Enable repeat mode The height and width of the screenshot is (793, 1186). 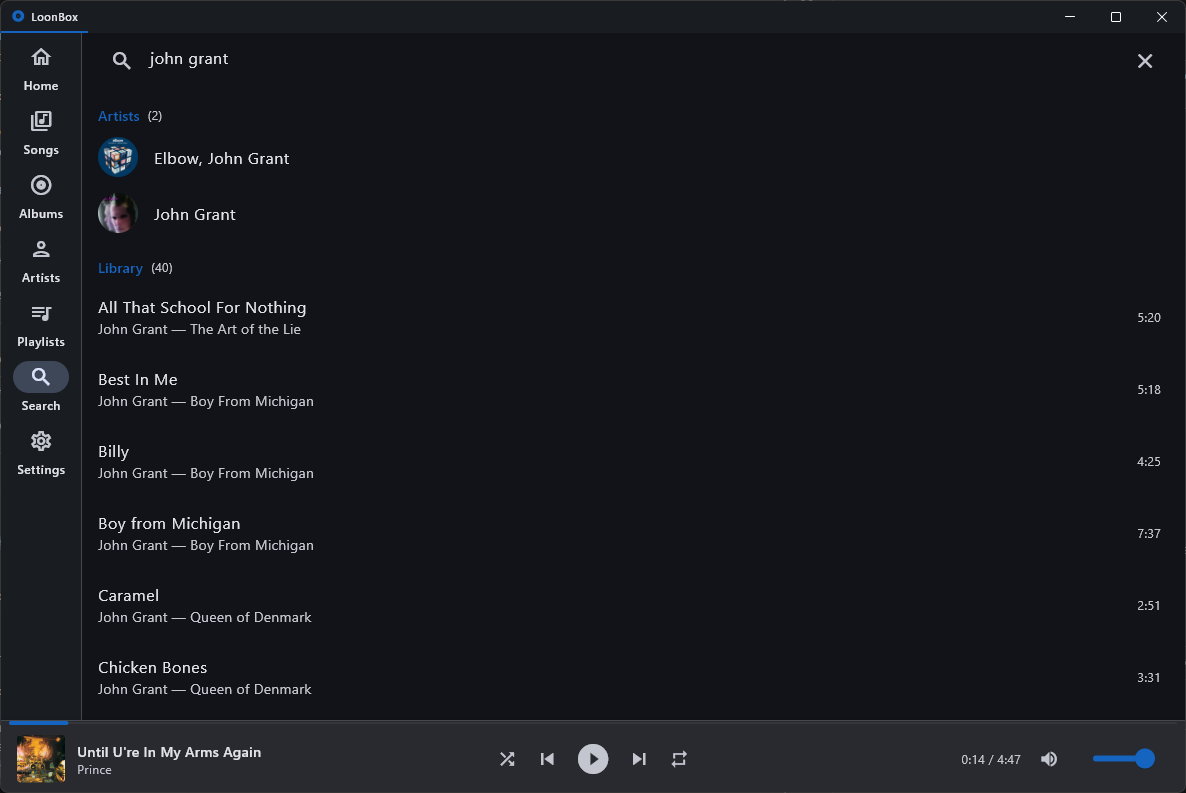679,758
